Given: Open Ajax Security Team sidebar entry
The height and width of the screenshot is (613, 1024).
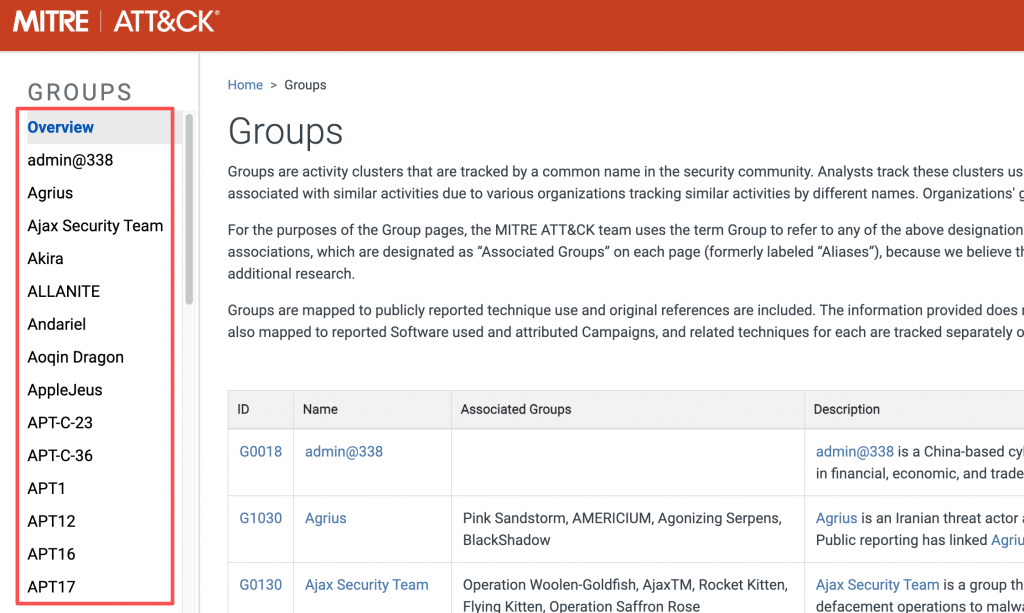Looking at the screenshot, I should tap(95, 226).
